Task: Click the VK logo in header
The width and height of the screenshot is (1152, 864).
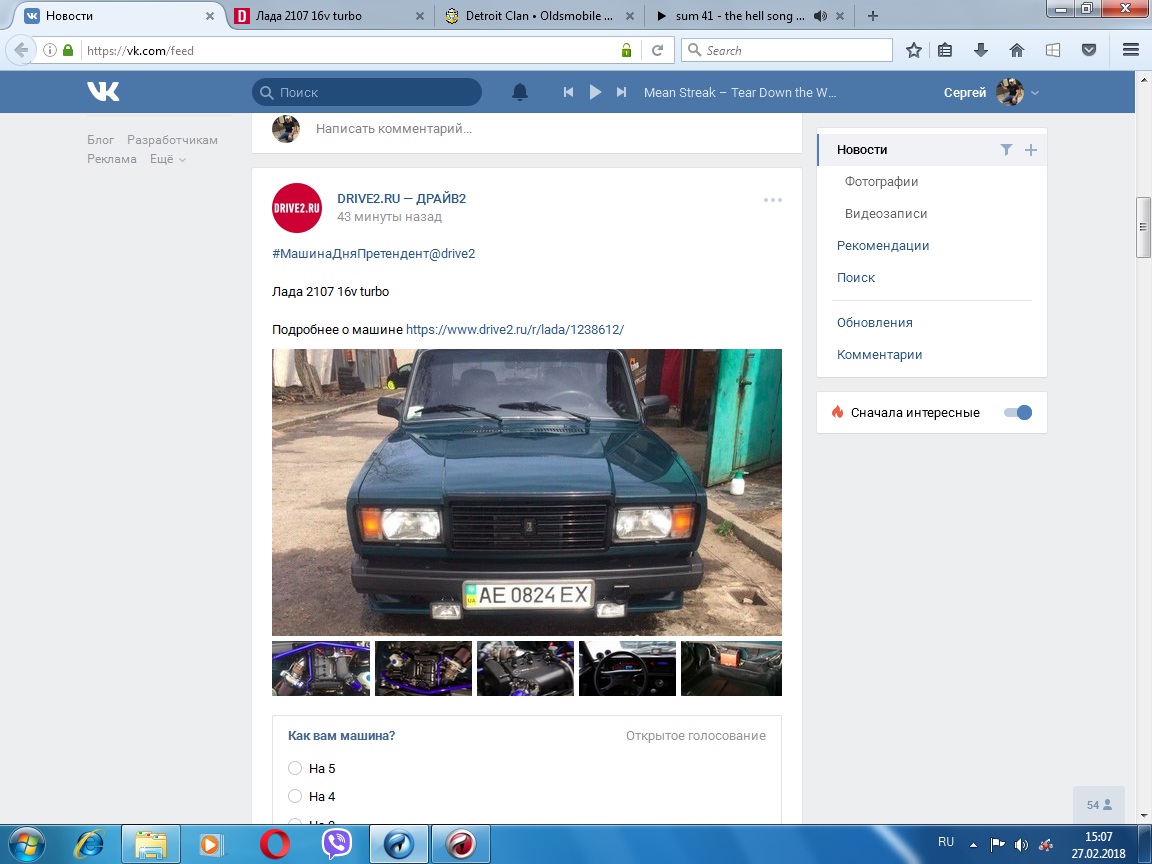Action: (x=103, y=92)
